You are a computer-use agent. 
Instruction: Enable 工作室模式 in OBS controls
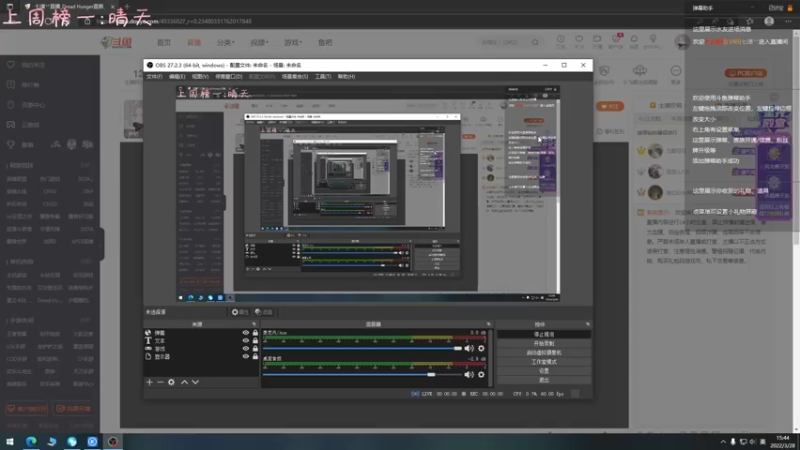544,362
